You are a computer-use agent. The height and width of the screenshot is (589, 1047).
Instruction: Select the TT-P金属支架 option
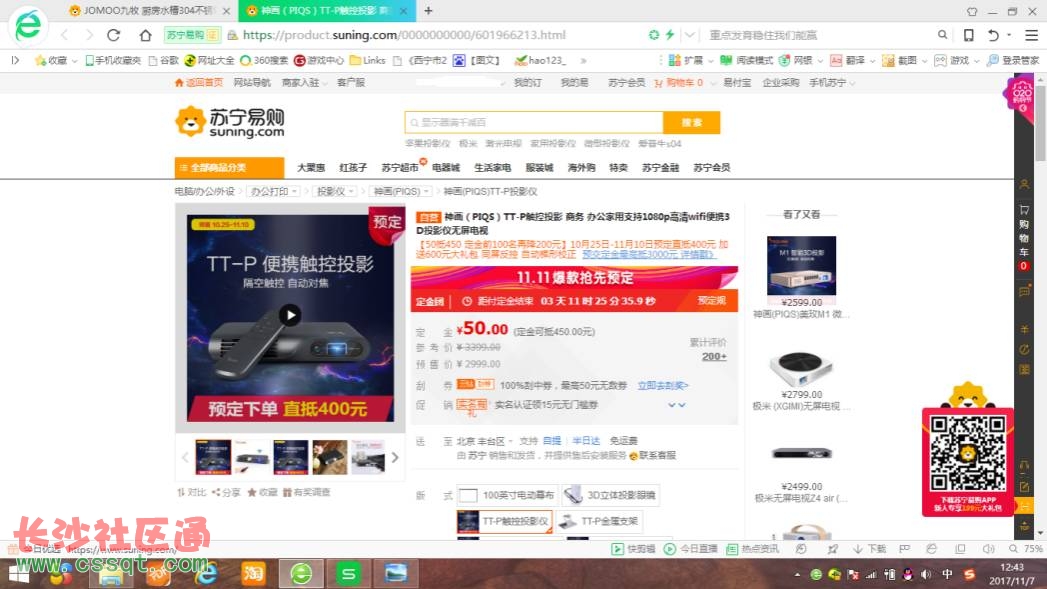[x=600, y=521]
